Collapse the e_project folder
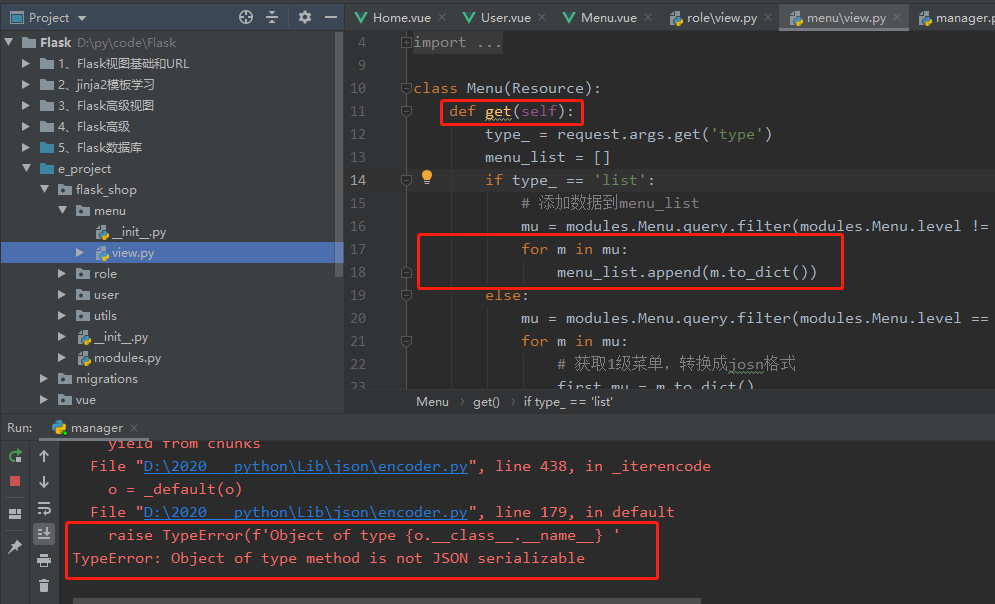Viewport: 995px width, 604px height. (26, 168)
